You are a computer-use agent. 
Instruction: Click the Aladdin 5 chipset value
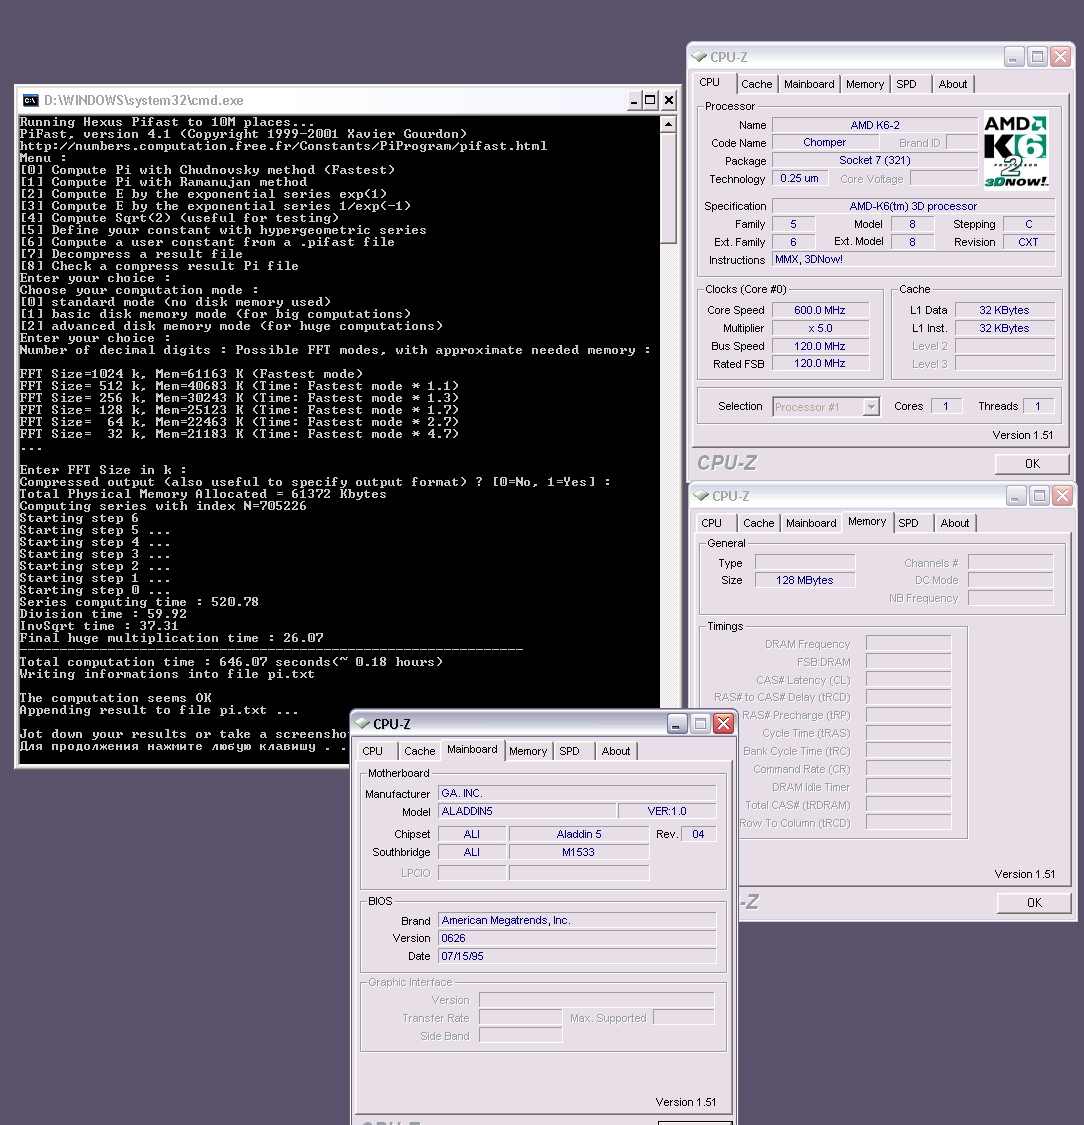[579, 834]
